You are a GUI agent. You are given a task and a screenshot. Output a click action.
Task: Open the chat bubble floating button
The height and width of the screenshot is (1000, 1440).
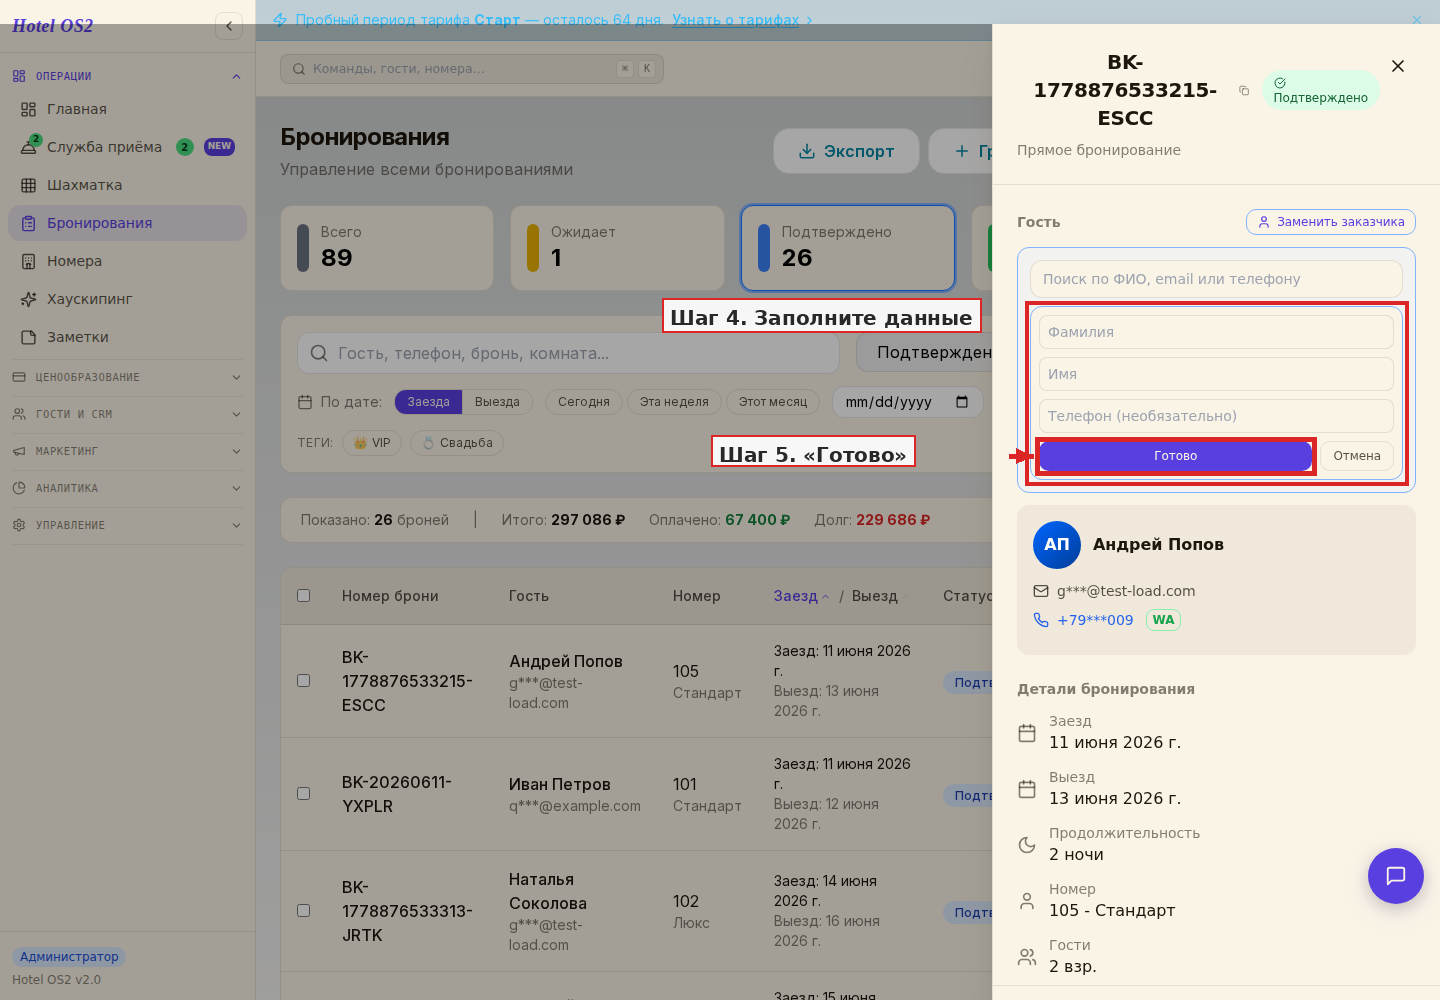click(x=1396, y=876)
